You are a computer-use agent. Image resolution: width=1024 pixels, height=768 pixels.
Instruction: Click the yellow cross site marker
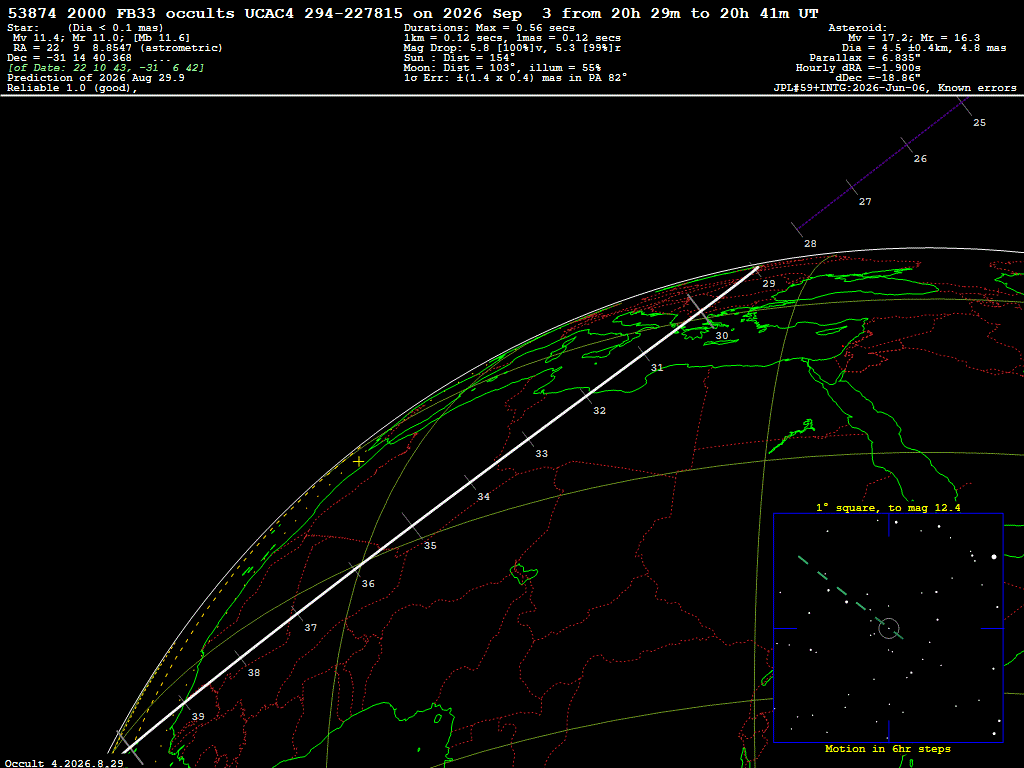pyautogui.click(x=359, y=461)
